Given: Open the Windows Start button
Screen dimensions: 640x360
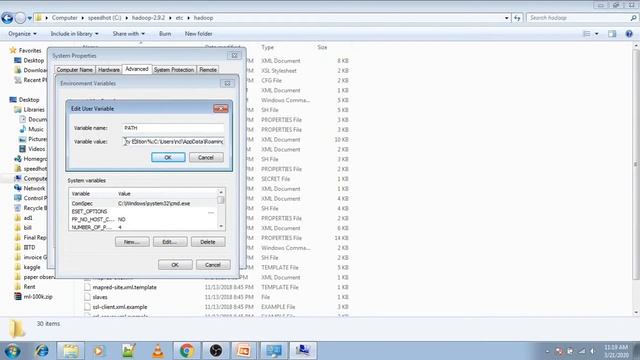Looking at the screenshot, I should coord(12,351).
